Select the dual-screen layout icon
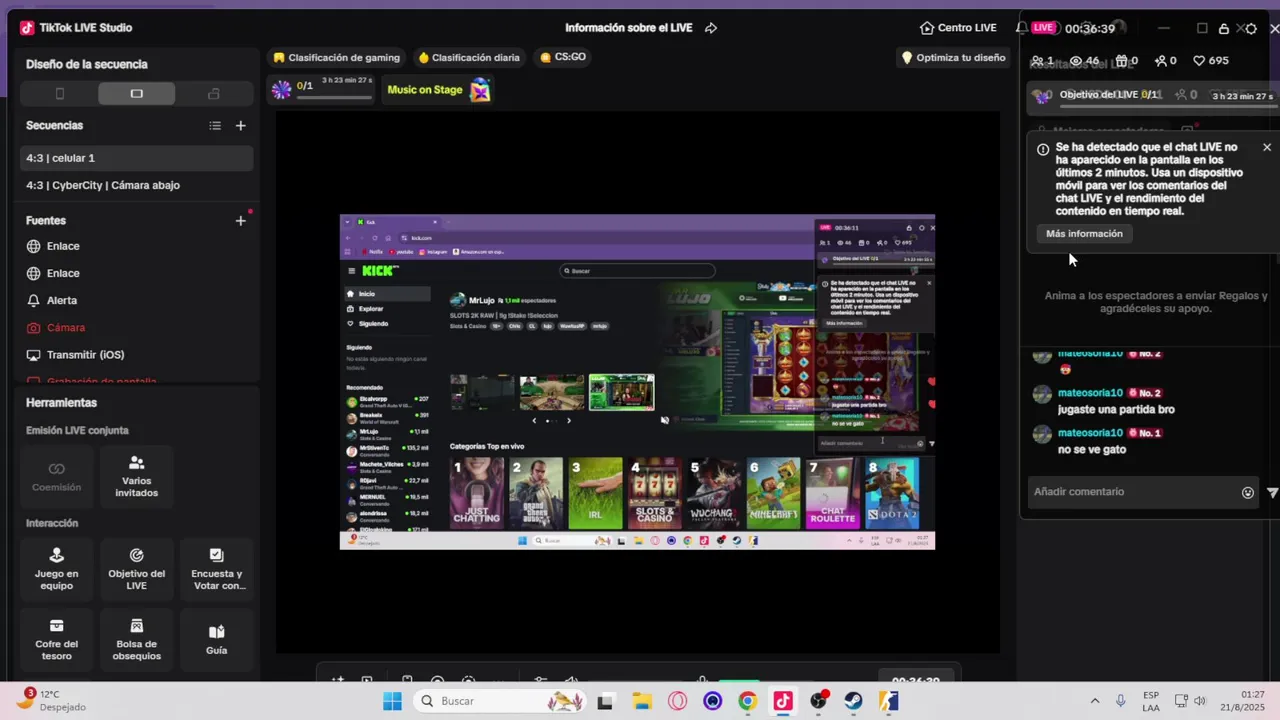The image size is (1280, 720). (213, 94)
